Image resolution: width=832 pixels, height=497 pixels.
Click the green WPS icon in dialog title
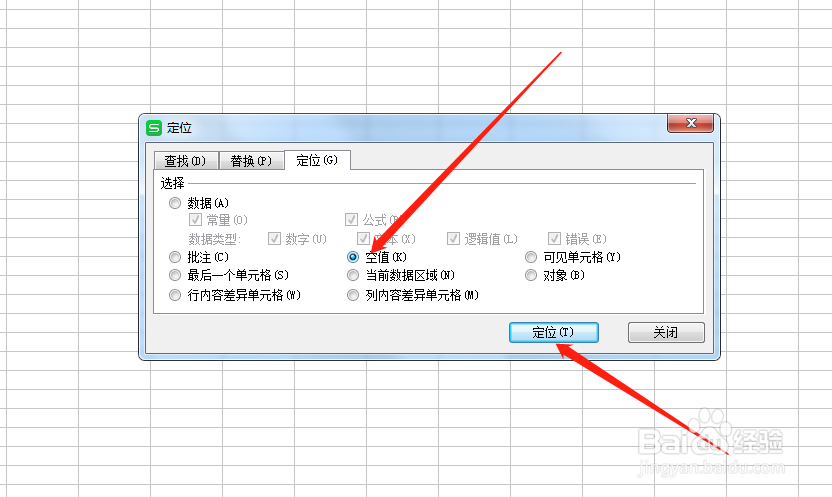154,128
